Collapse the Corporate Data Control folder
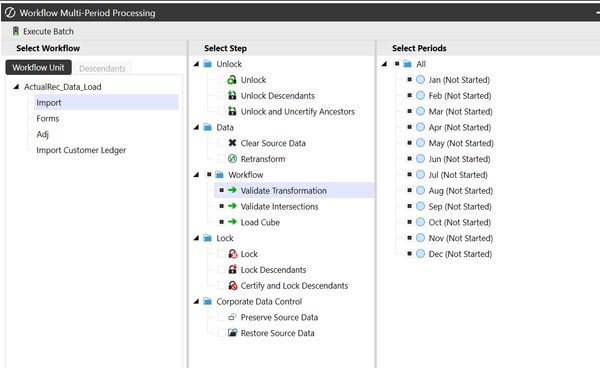Screen dimensions: 600x368 pyautogui.click(x=196, y=301)
